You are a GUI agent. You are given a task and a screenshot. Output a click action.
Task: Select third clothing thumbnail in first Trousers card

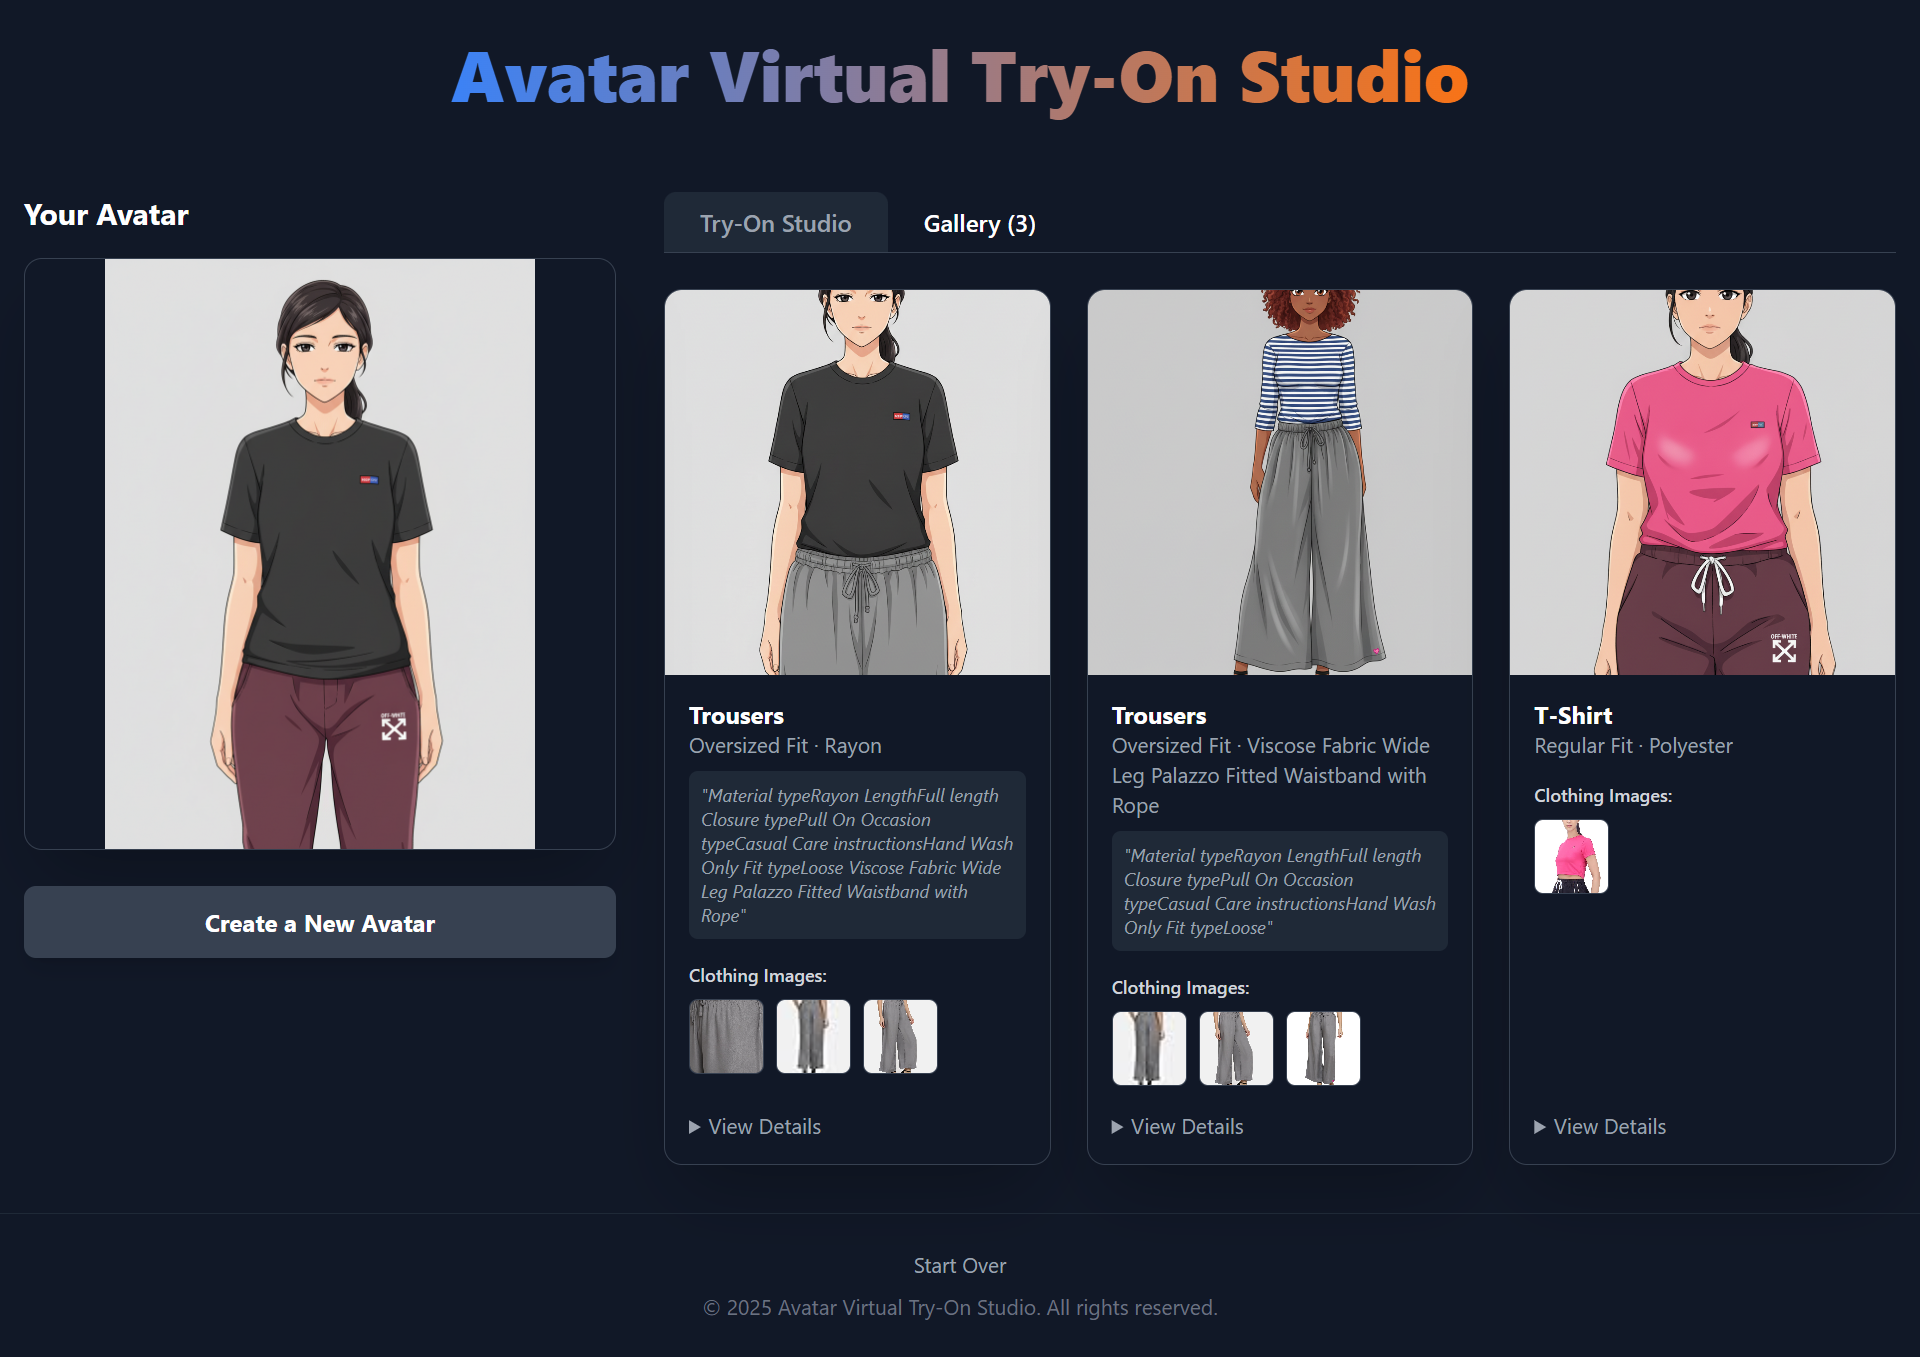900,1037
